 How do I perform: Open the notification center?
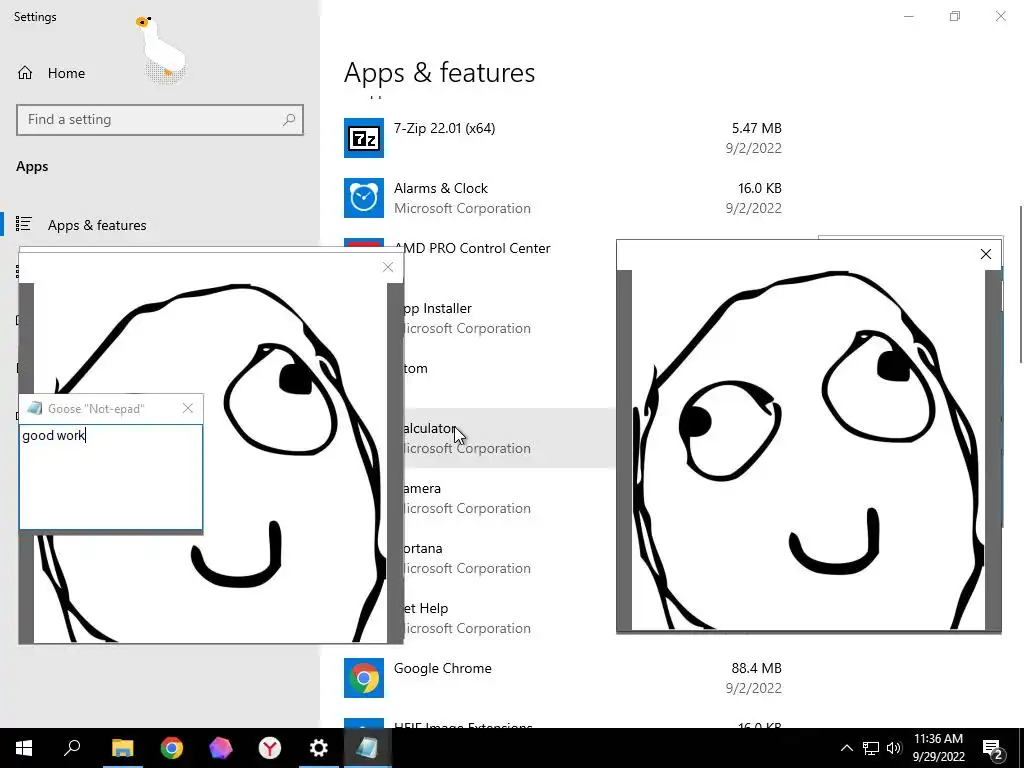[993, 749]
